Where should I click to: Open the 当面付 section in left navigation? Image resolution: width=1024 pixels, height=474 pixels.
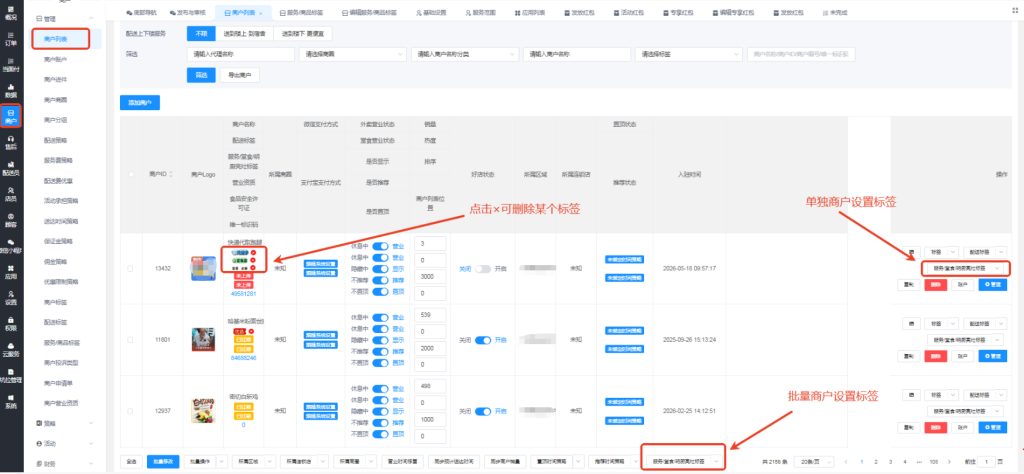[10, 65]
